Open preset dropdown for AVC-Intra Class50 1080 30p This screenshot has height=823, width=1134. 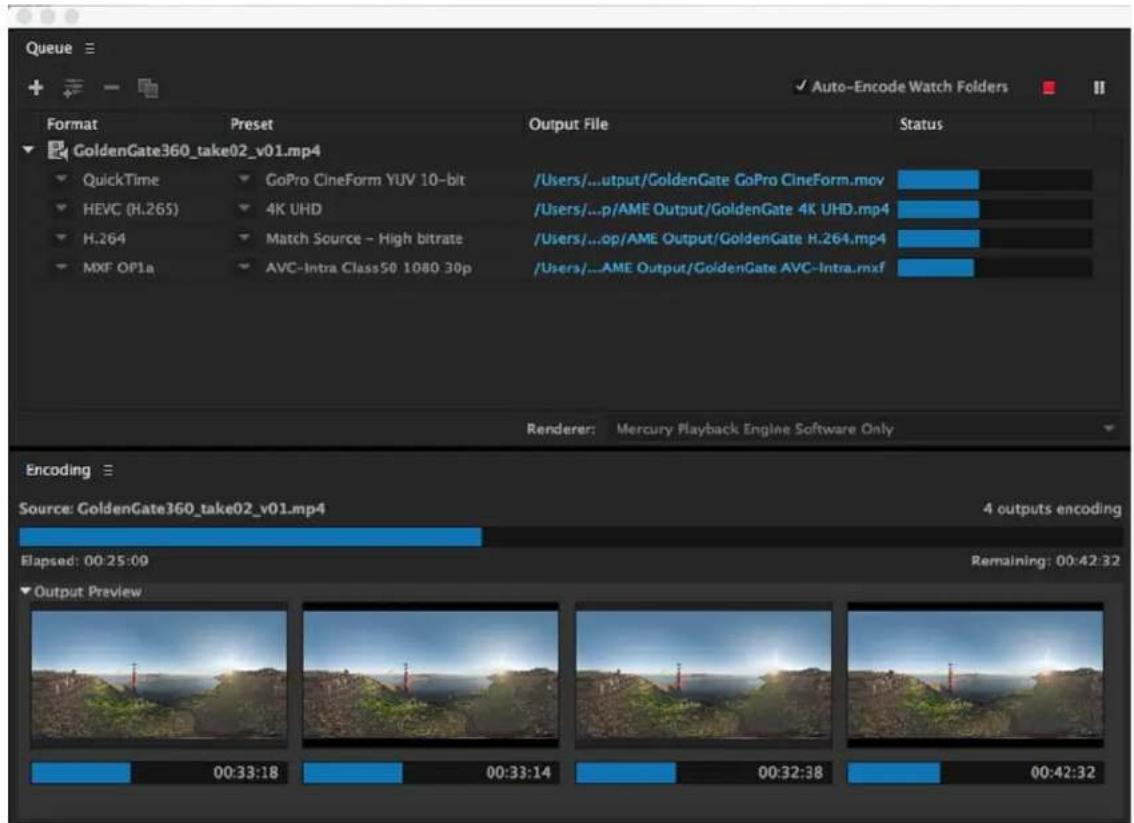click(244, 268)
